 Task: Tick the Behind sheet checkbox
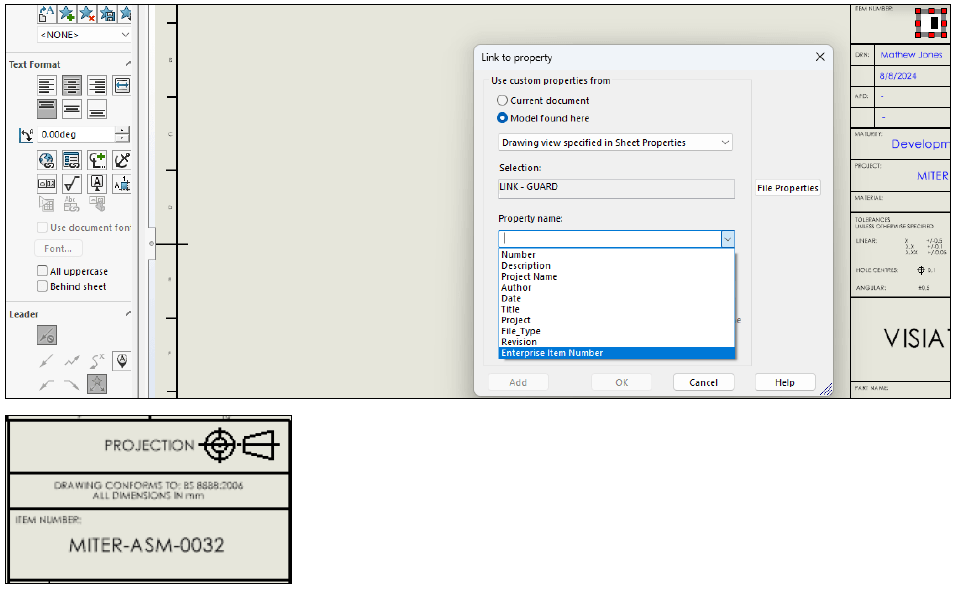(x=42, y=286)
